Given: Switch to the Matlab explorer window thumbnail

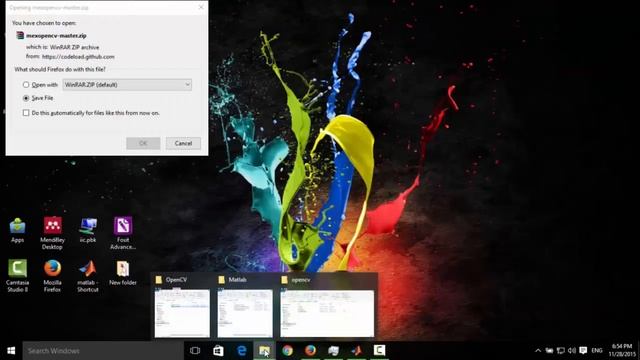Looking at the screenshot, I should tap(245, 313).
